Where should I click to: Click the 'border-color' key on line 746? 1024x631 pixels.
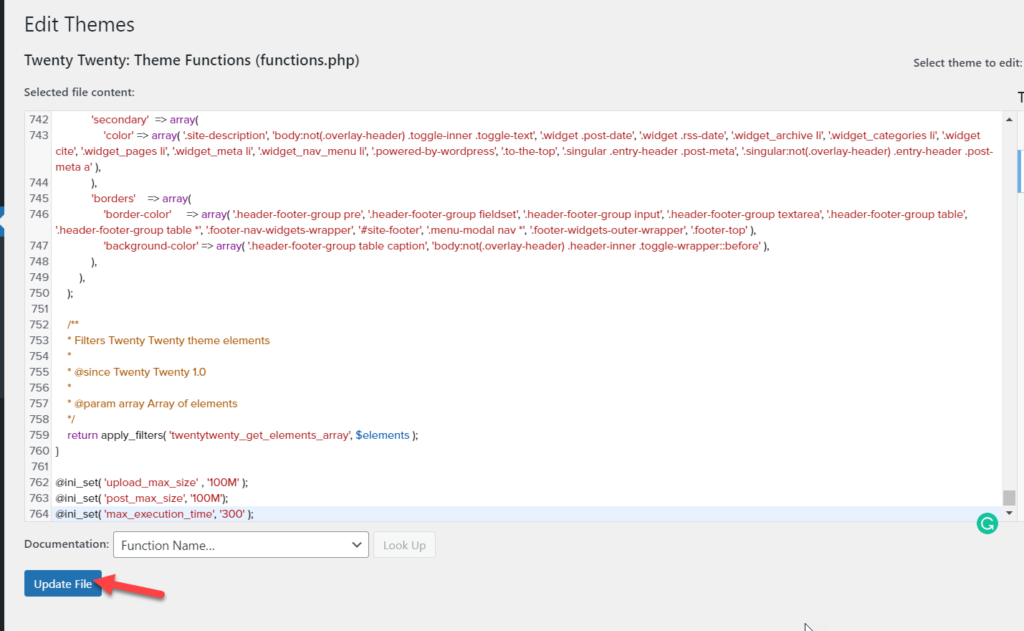(137, 214)
